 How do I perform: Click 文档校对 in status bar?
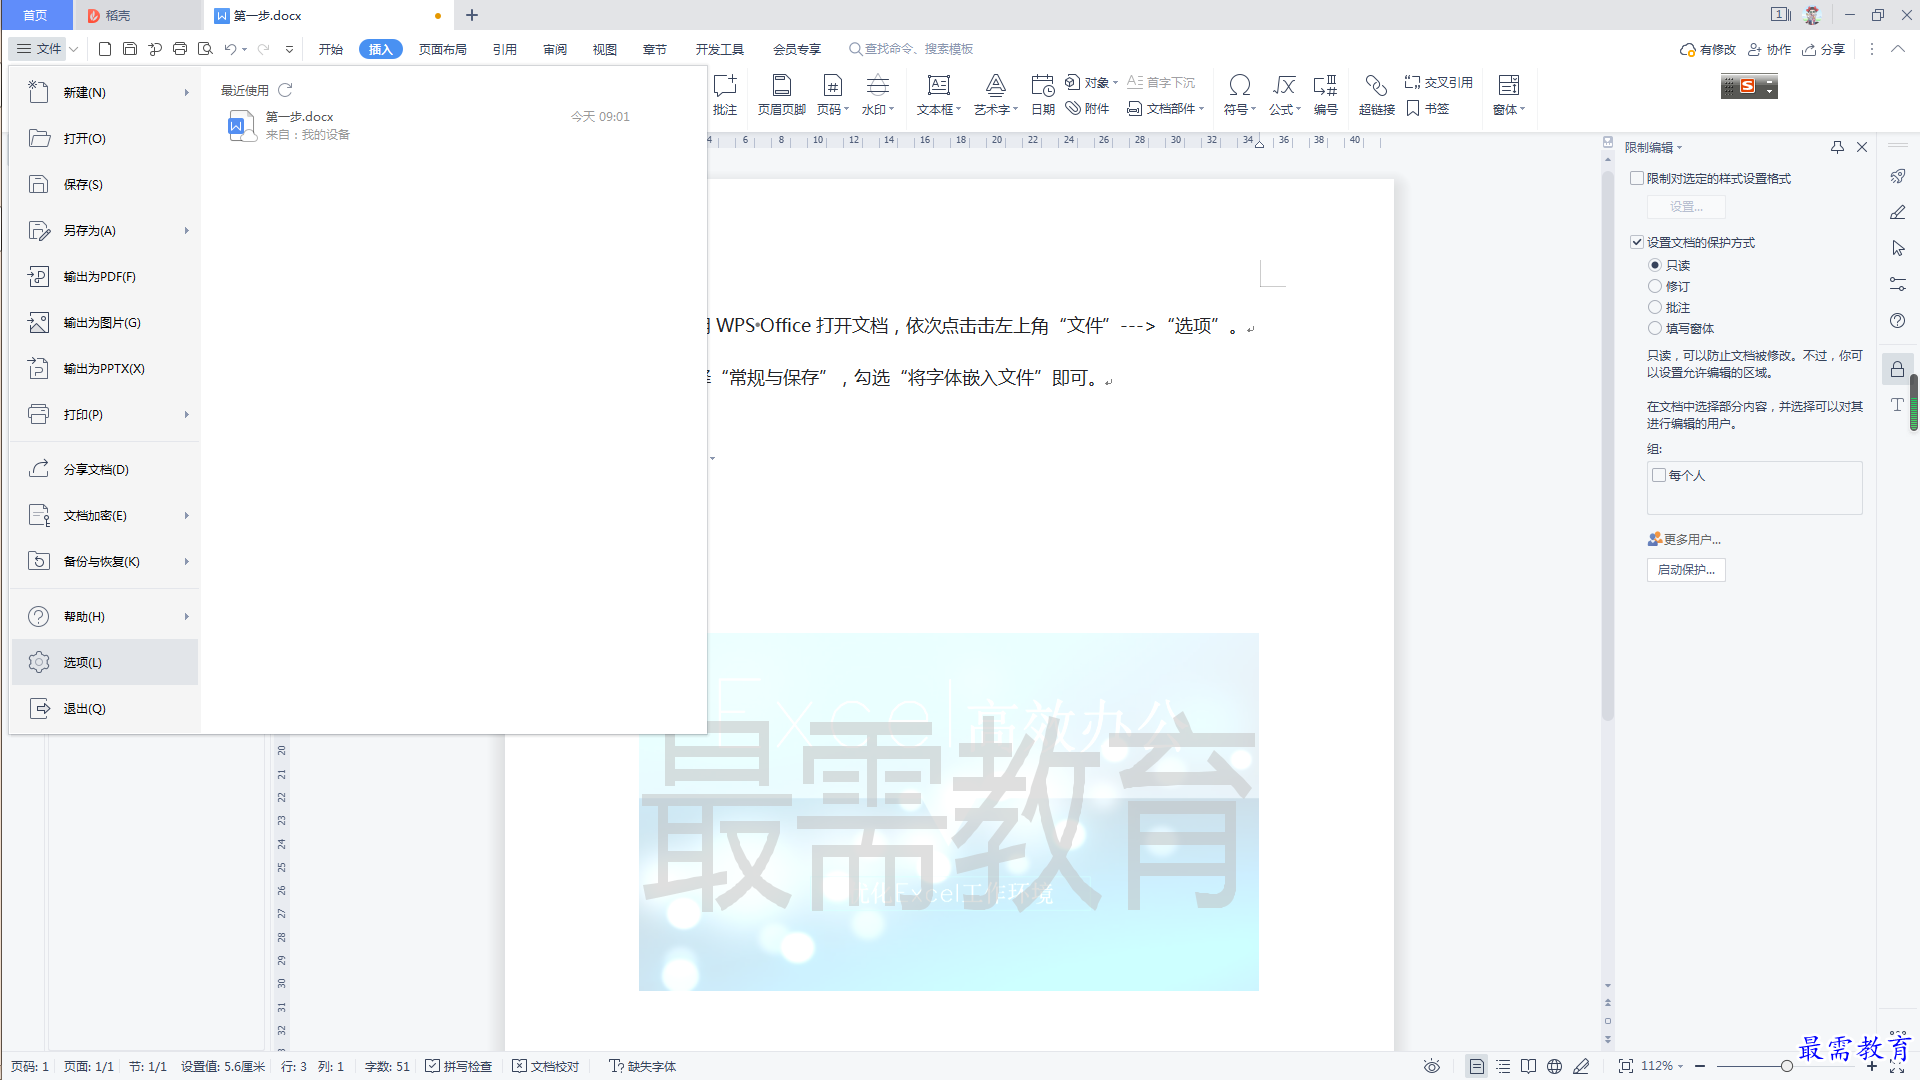(546, 1066)
